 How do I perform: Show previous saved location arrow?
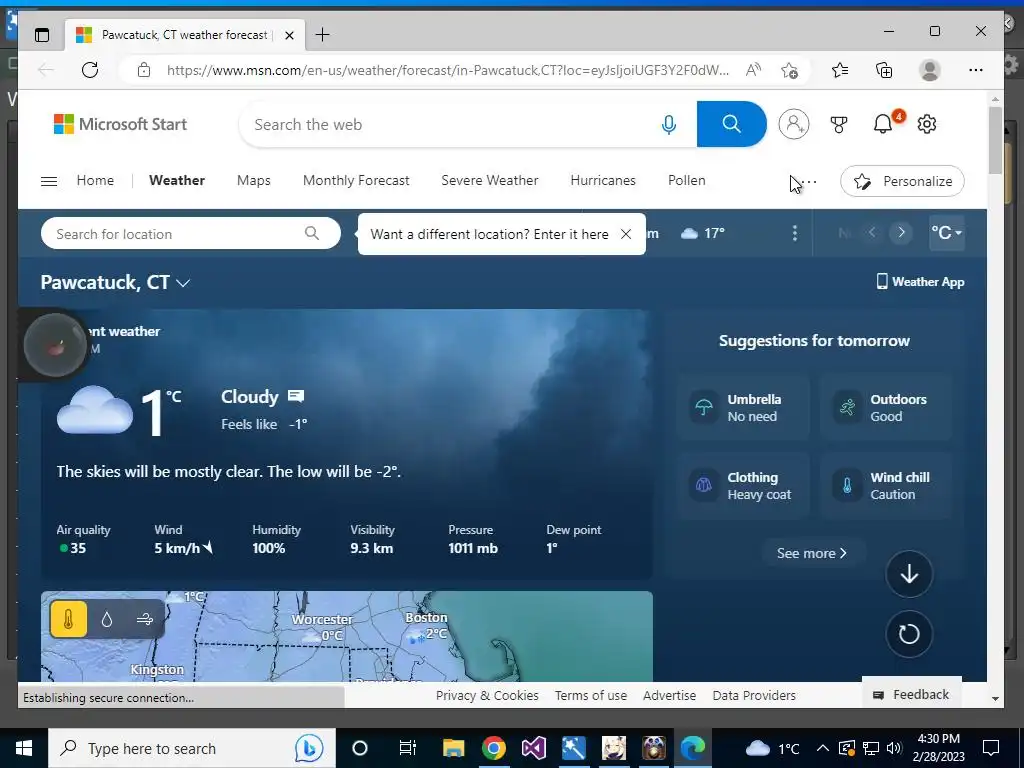872,232
